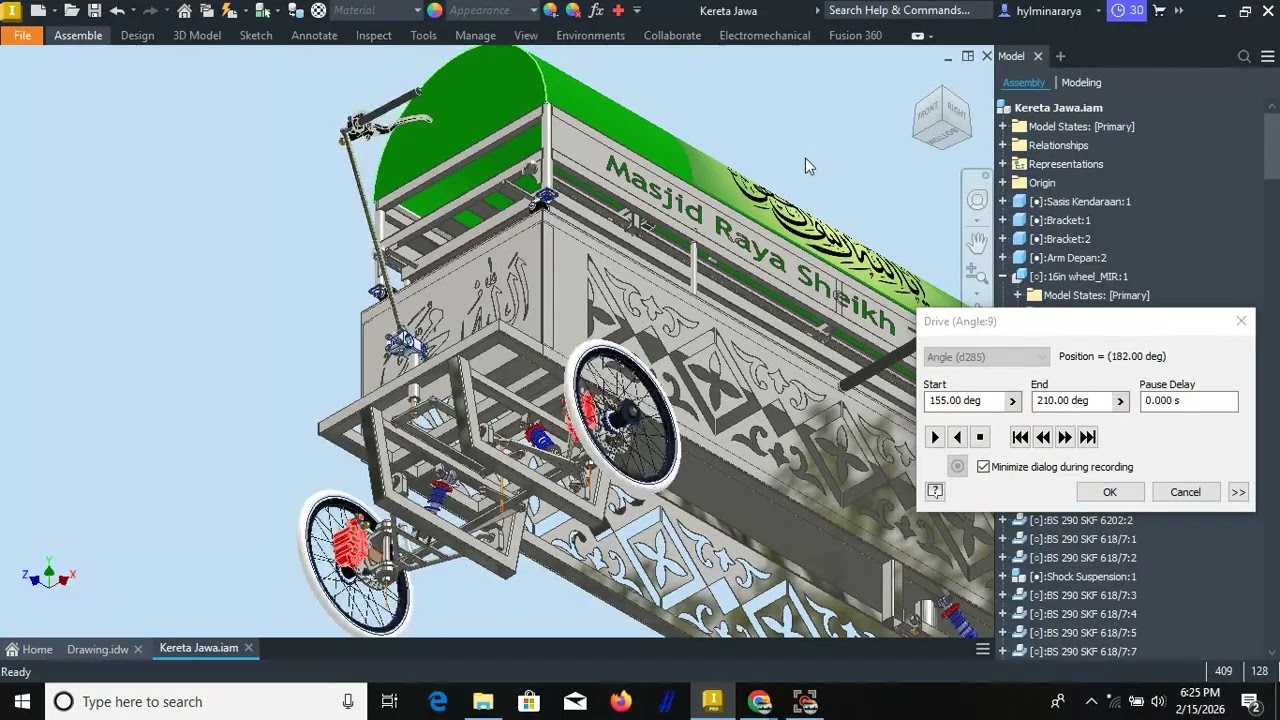Viewport: 1280px width, 720px height.
Task: Expand the Relationships folder node
Action: click(x=1003, y=145)
